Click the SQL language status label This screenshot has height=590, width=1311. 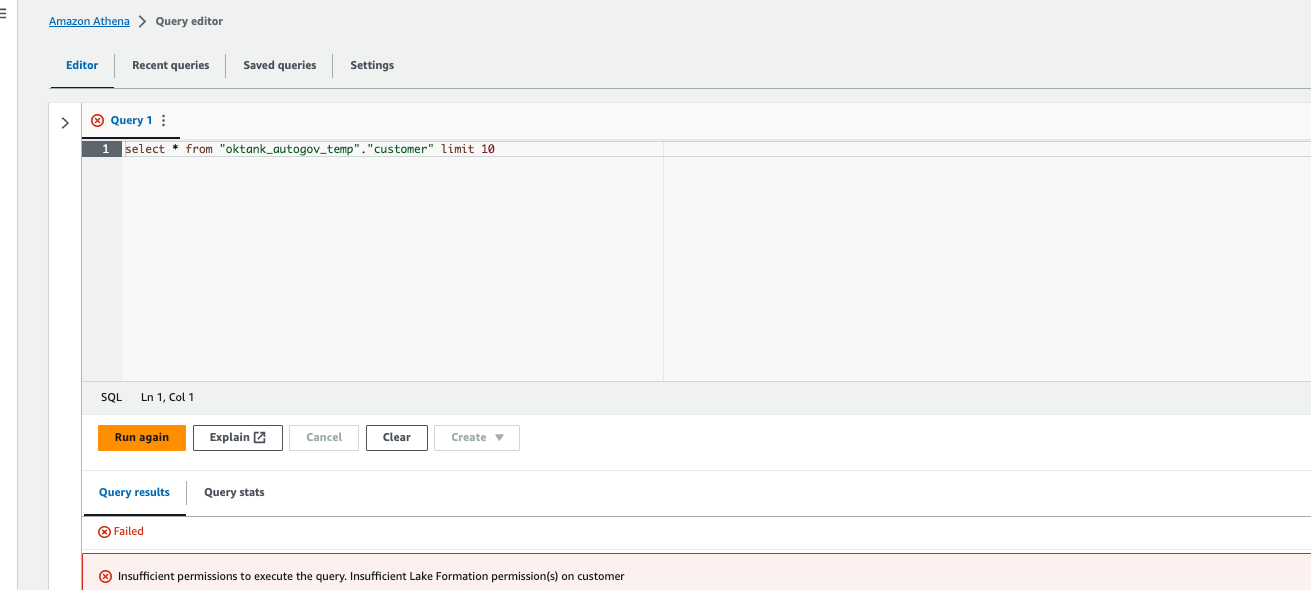111,397
